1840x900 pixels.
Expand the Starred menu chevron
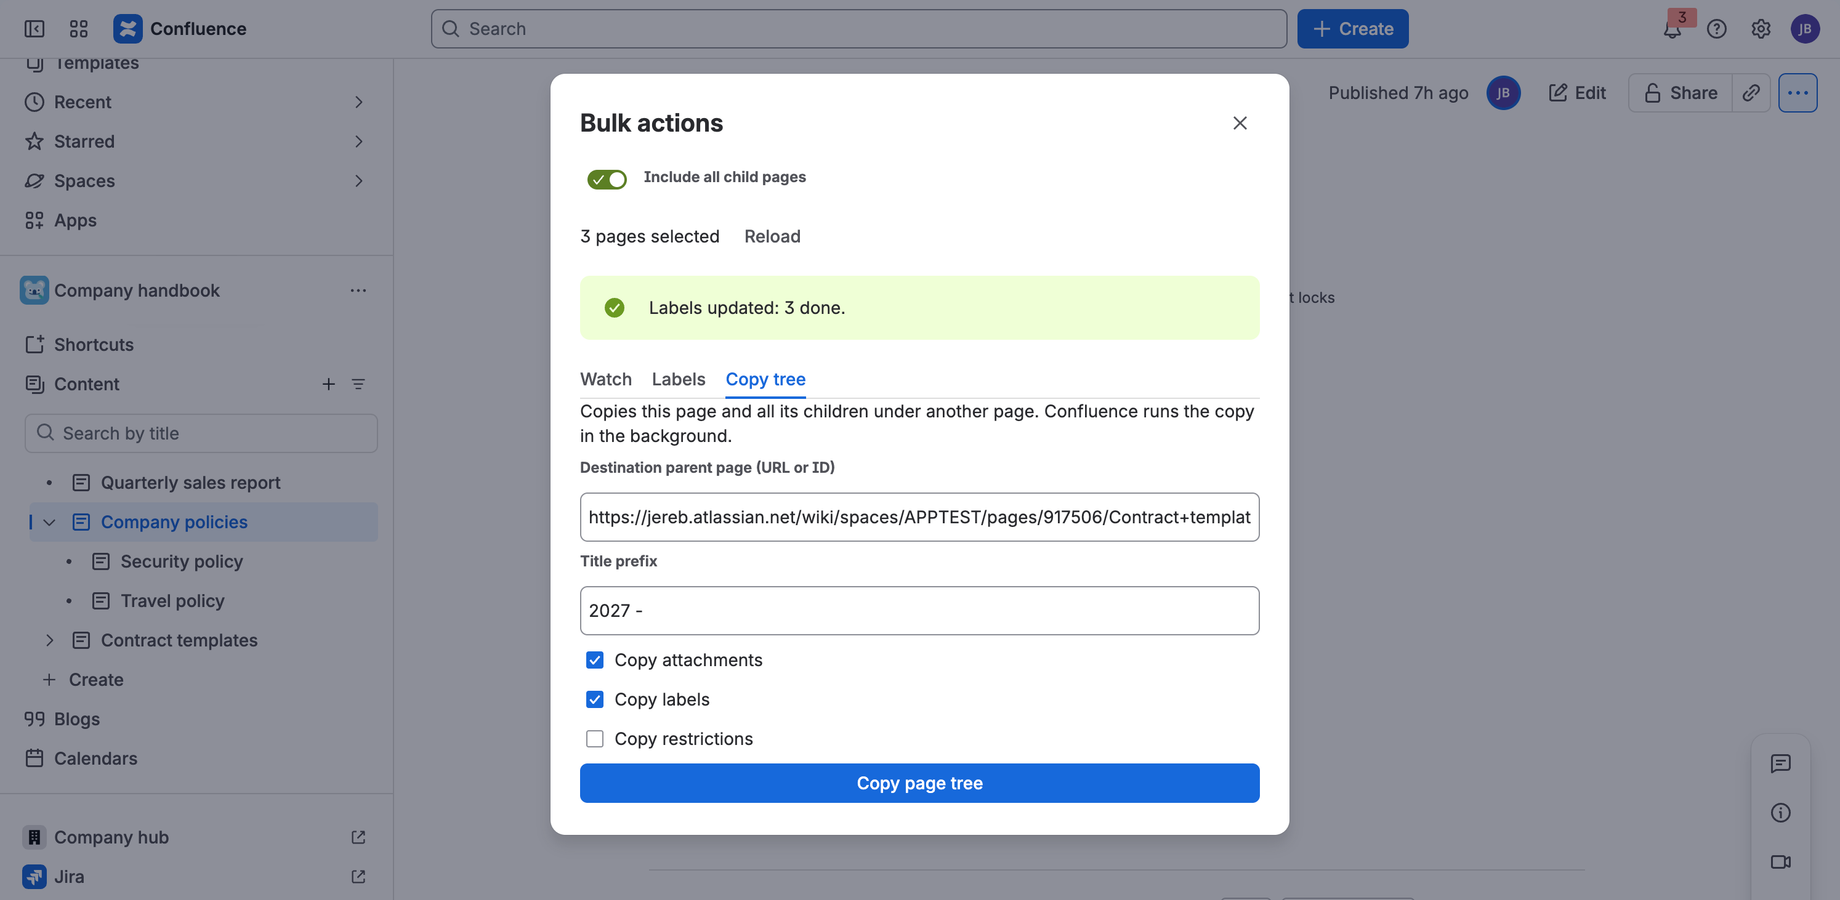click(358, 142)
